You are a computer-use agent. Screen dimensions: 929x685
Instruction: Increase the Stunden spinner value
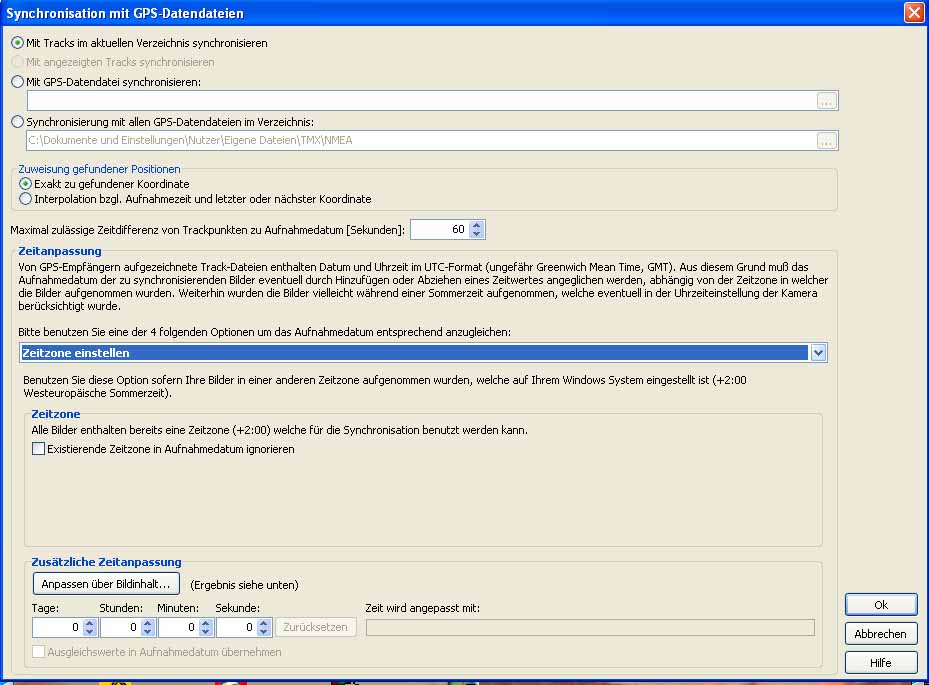pos(148,623)
